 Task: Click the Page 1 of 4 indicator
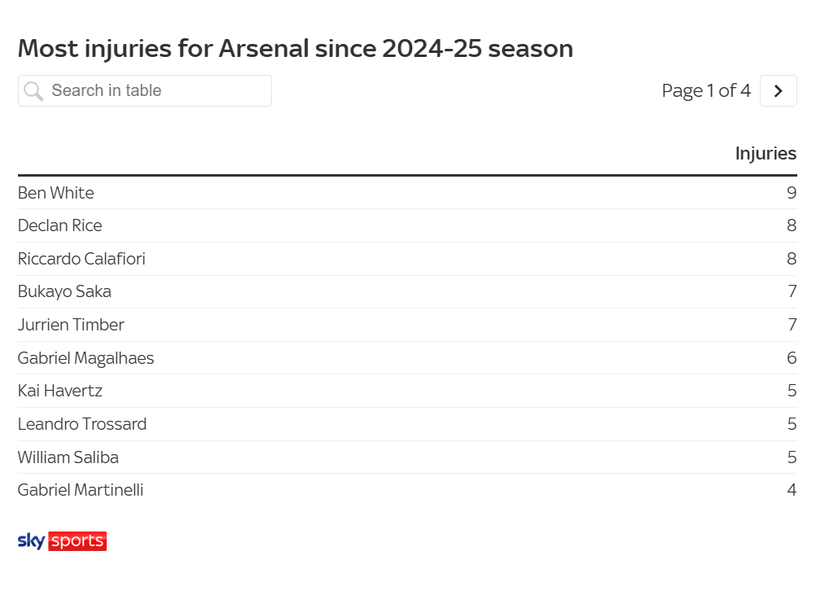pos(706,91)
